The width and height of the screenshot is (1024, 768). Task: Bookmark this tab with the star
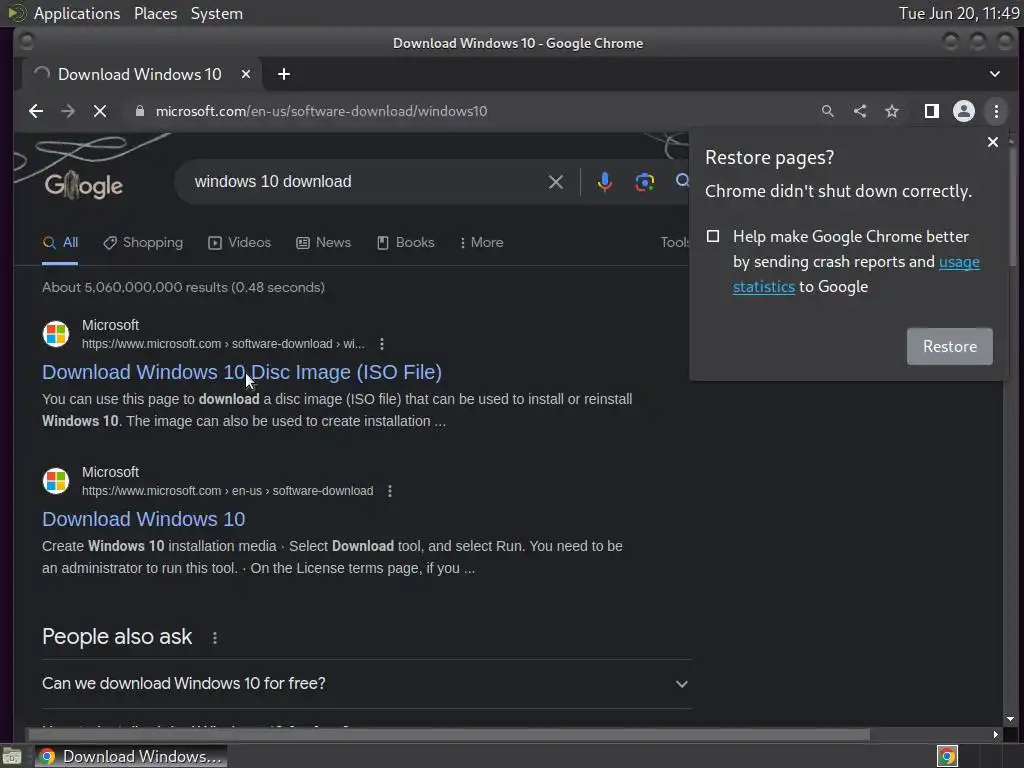[892, 111]
